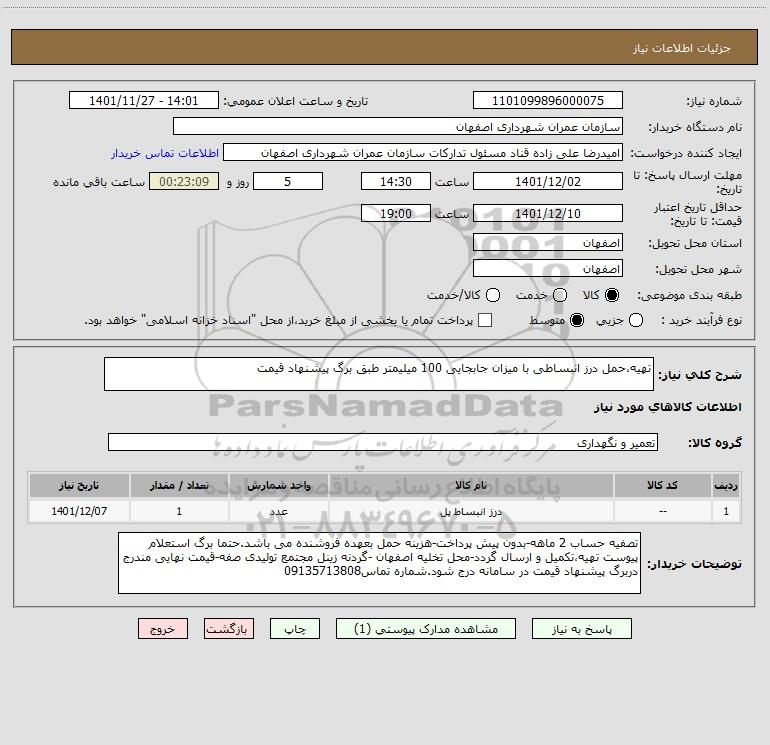Image resolution: width=770 pixels, height=745 pixels.
Task: Select the کالا/خدمت radio button
Action: coord(493,295)
